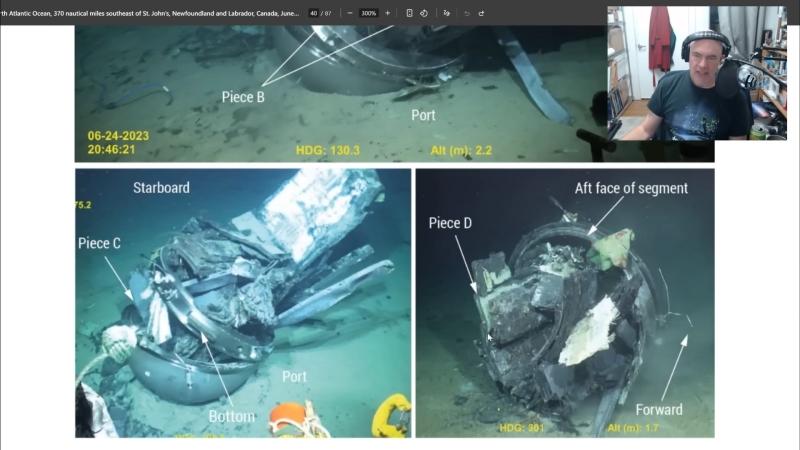
Task: Click the 'HDG: 301' heading readout
Action: 522,428
